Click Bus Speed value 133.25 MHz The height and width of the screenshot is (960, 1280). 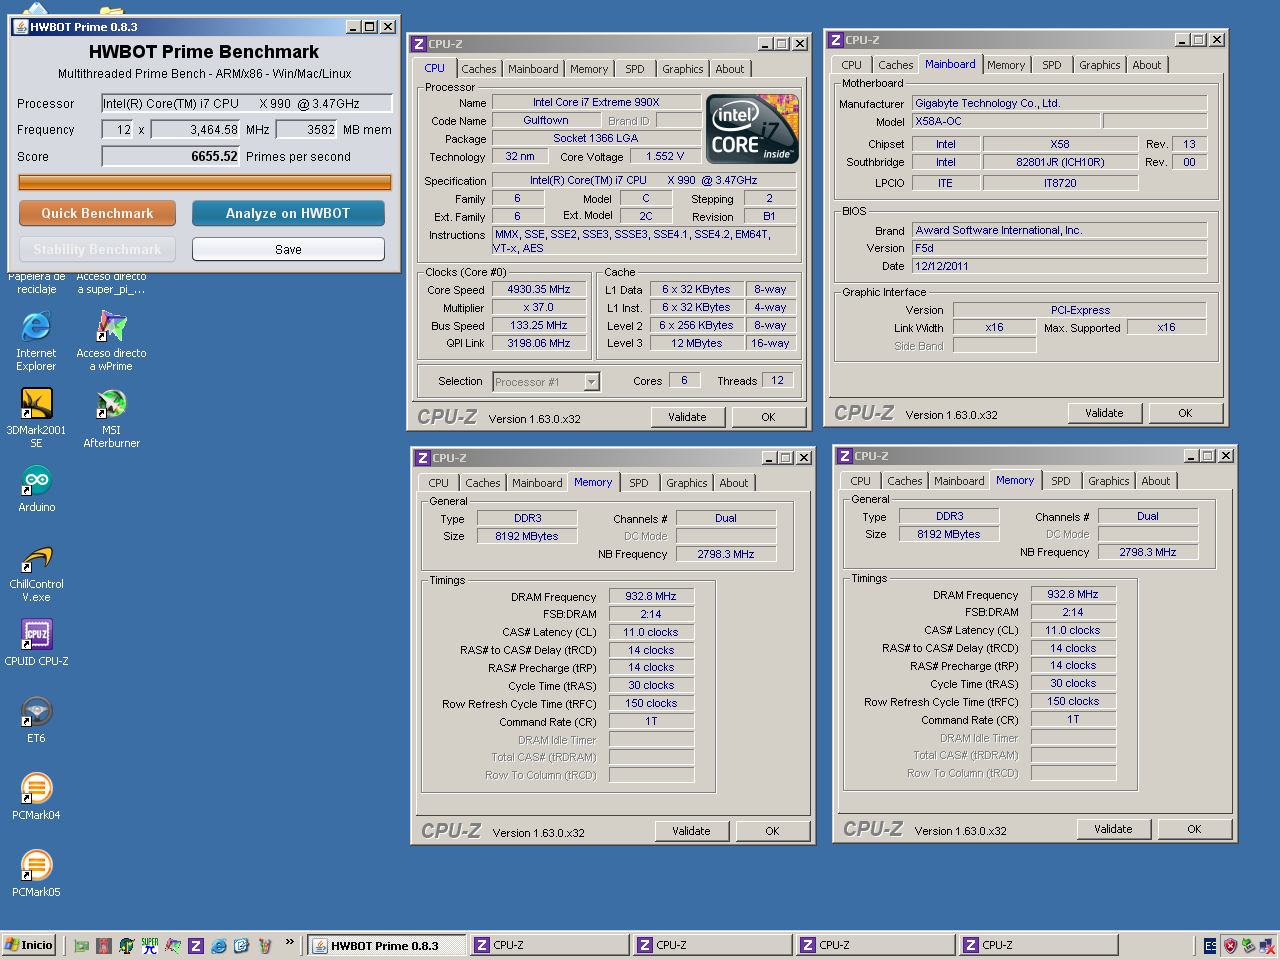[539, 325]
